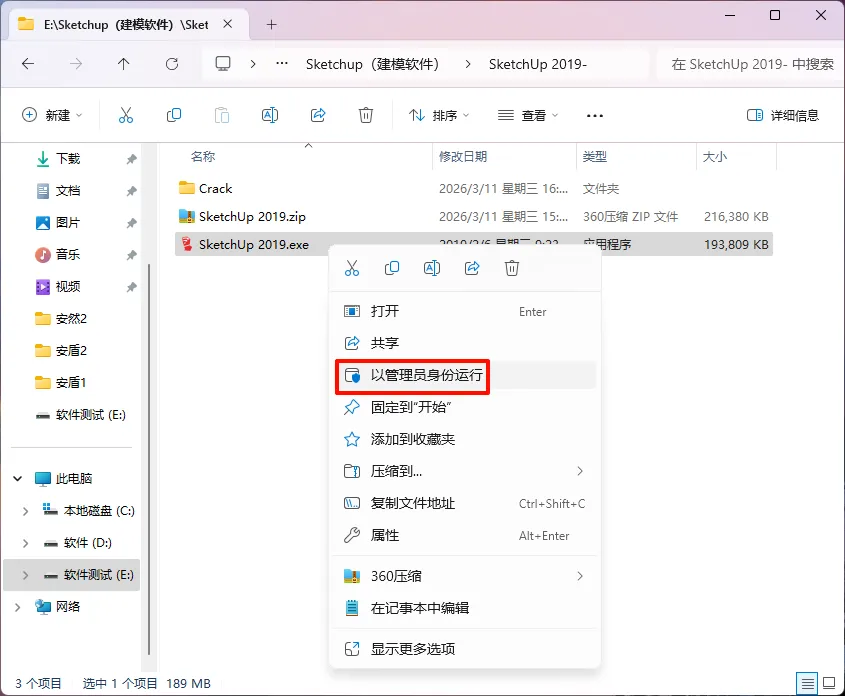Choose 在记事本中编辑 from the context menu

(465, 608)
